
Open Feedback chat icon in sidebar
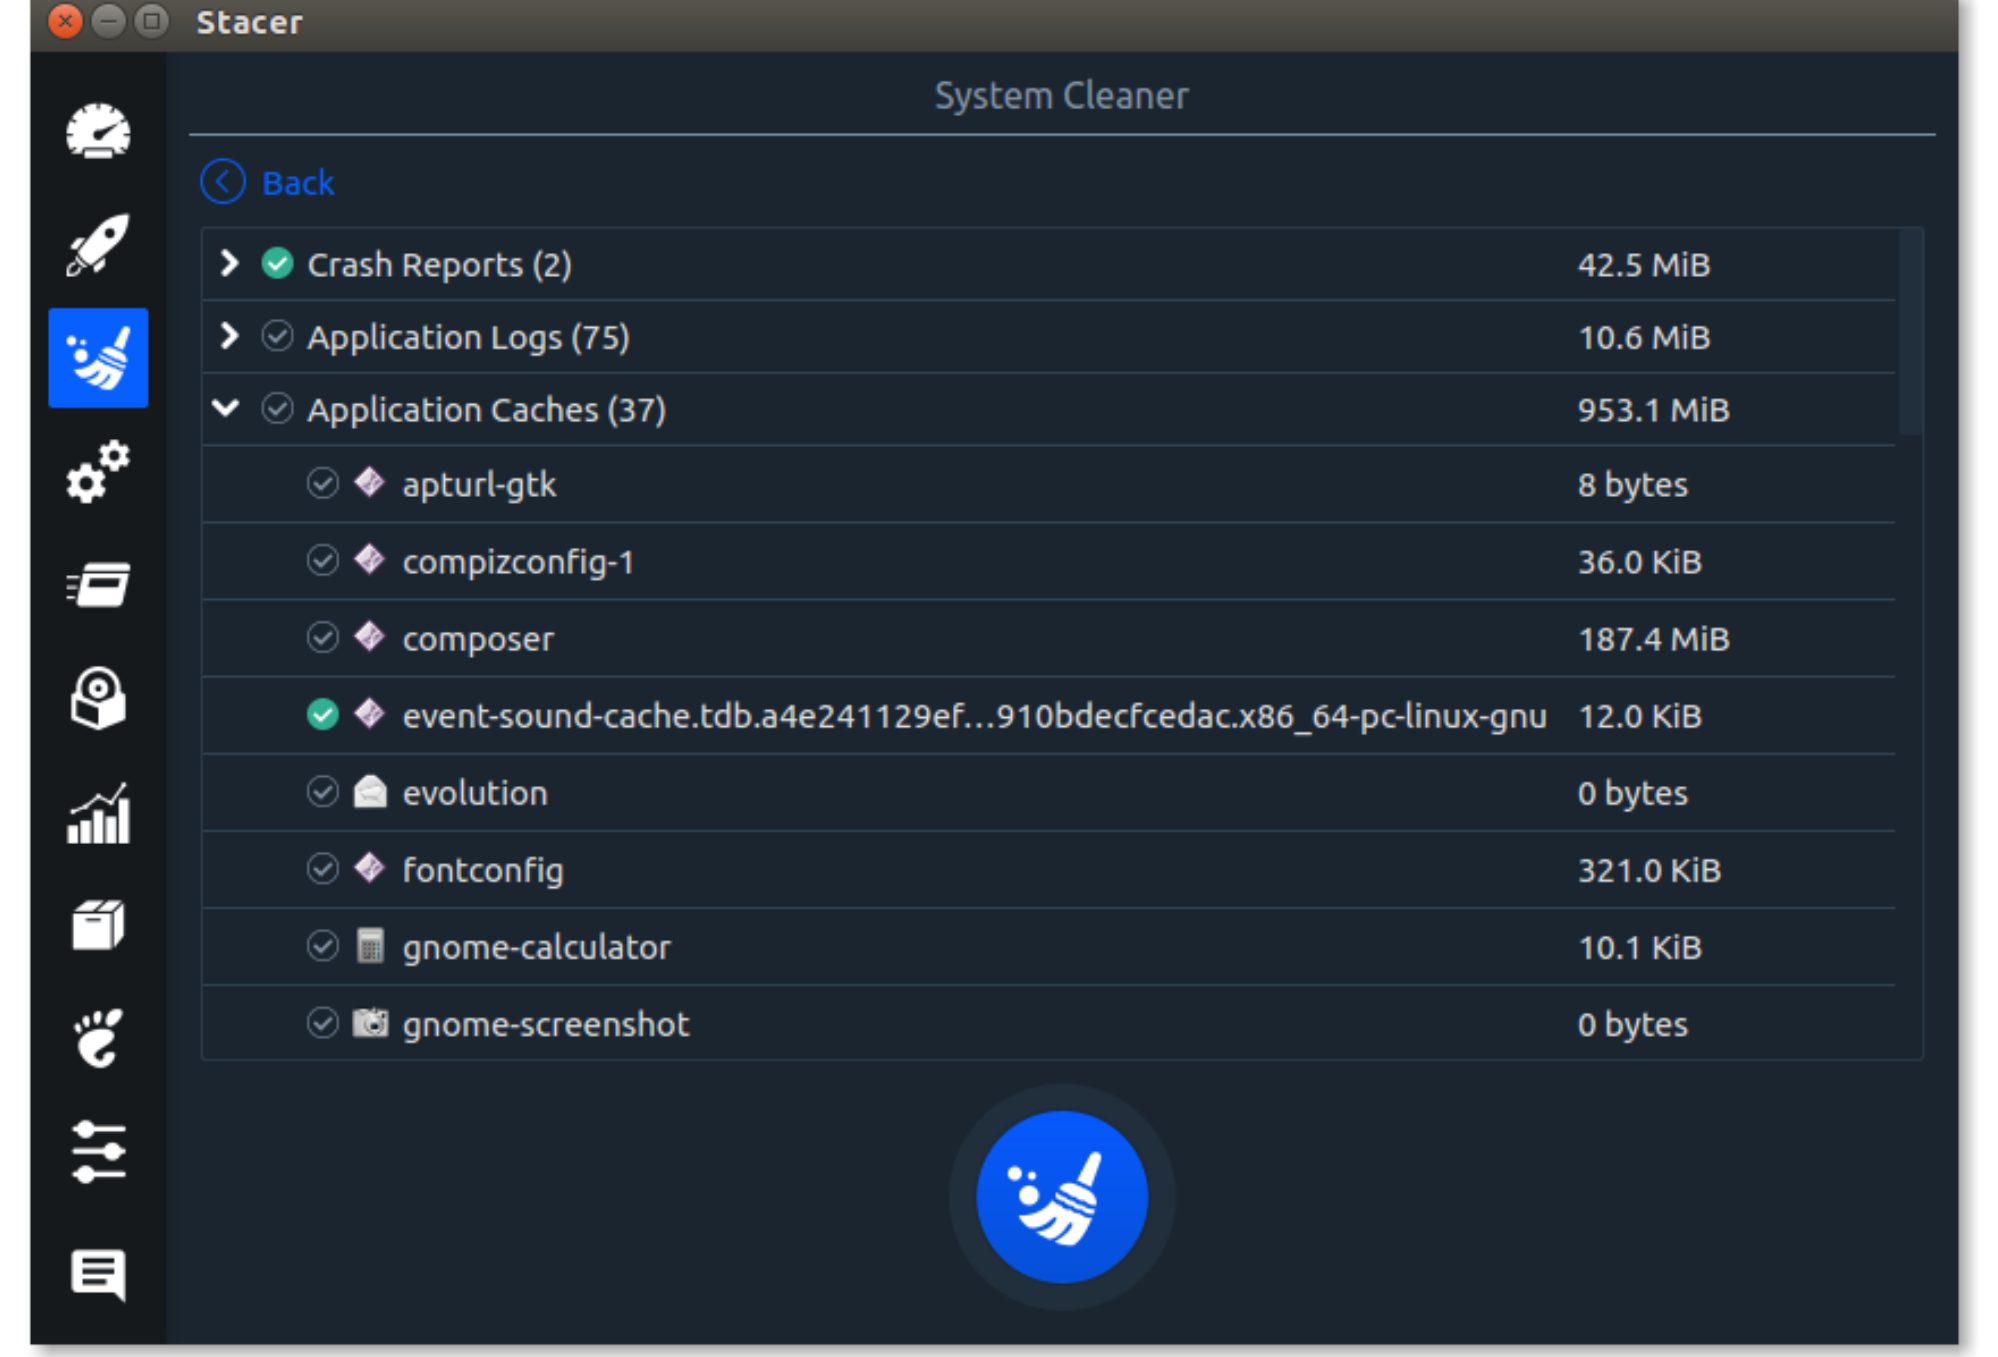(98, 1274)
